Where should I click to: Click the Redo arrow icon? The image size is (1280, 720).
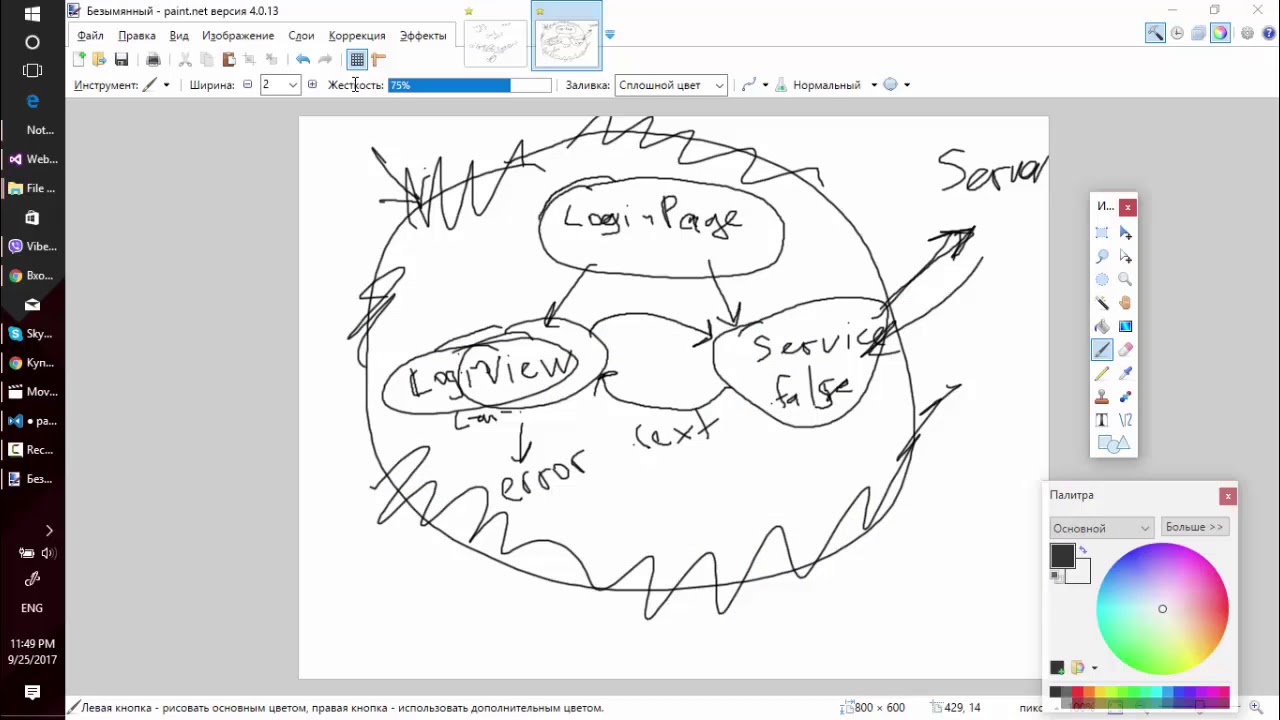(325, 60)
